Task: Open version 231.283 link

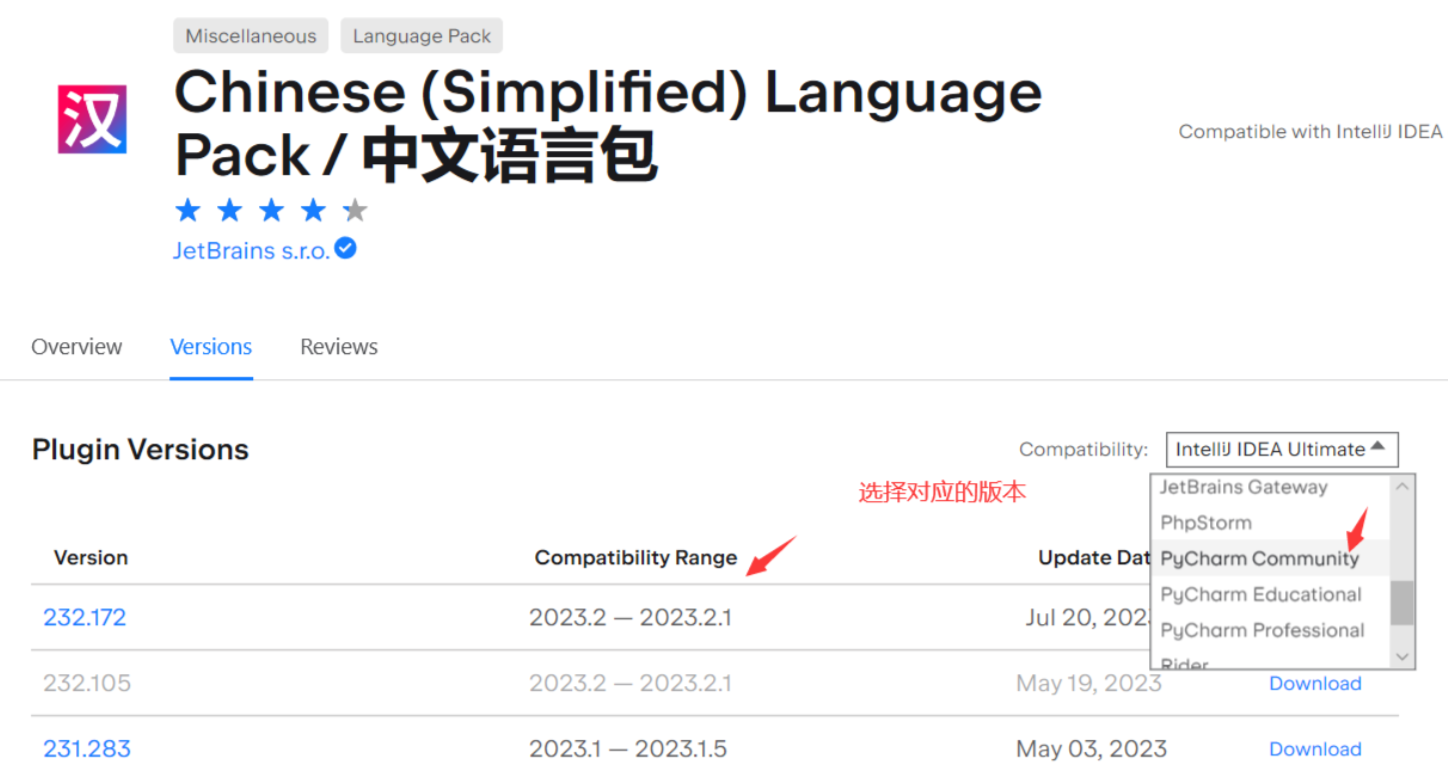Action: (x=87, y=748)
